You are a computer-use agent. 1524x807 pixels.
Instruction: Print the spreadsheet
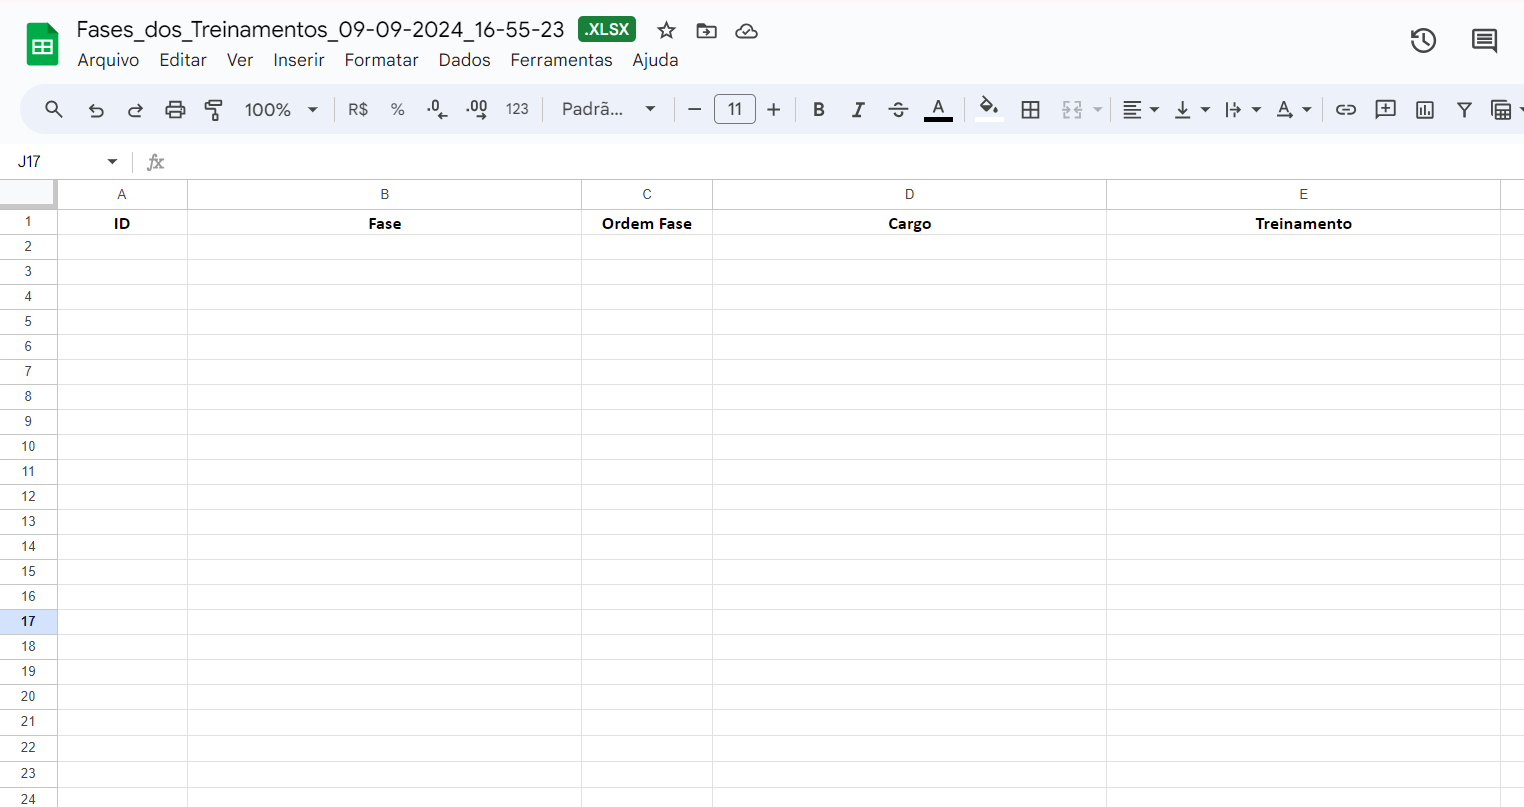175,109
